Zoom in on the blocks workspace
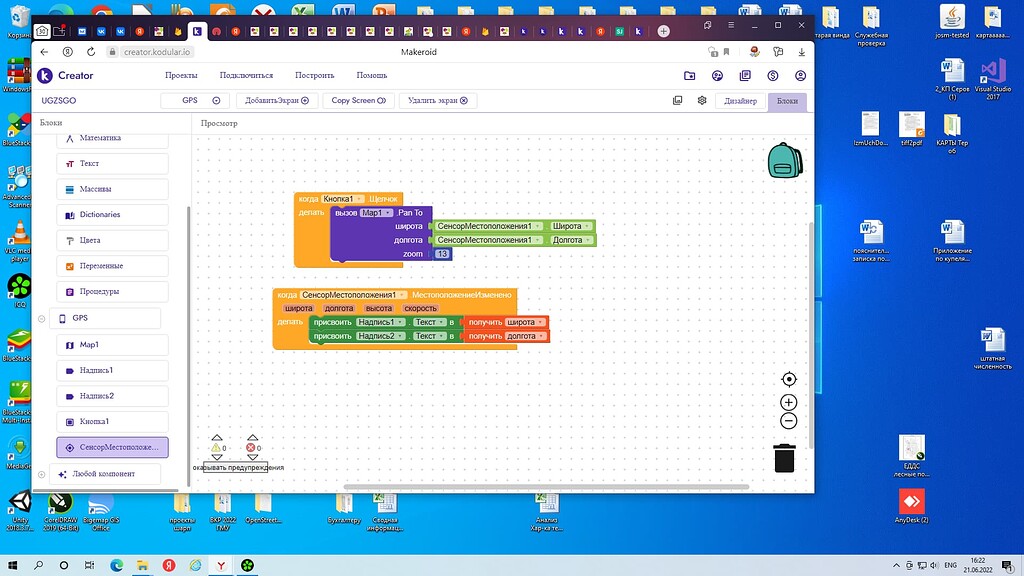The height and width of the screenshot is (576, 1024). [789, 402]
